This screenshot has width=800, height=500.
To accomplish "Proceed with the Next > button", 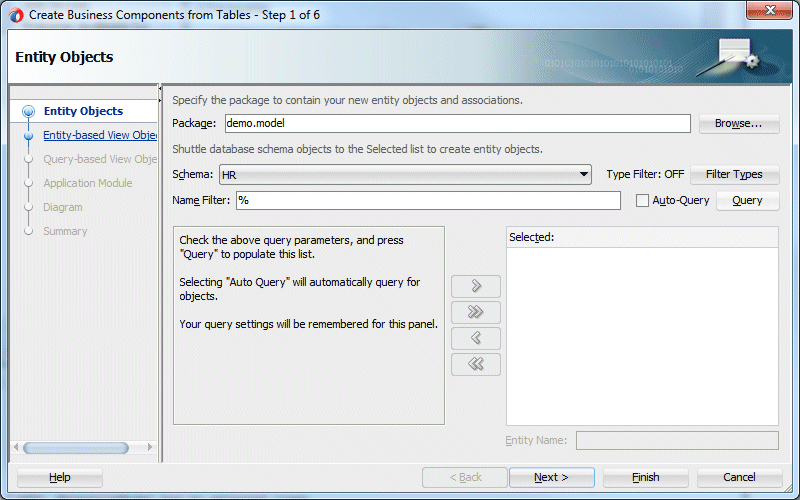I will click(x=552, y=478).
